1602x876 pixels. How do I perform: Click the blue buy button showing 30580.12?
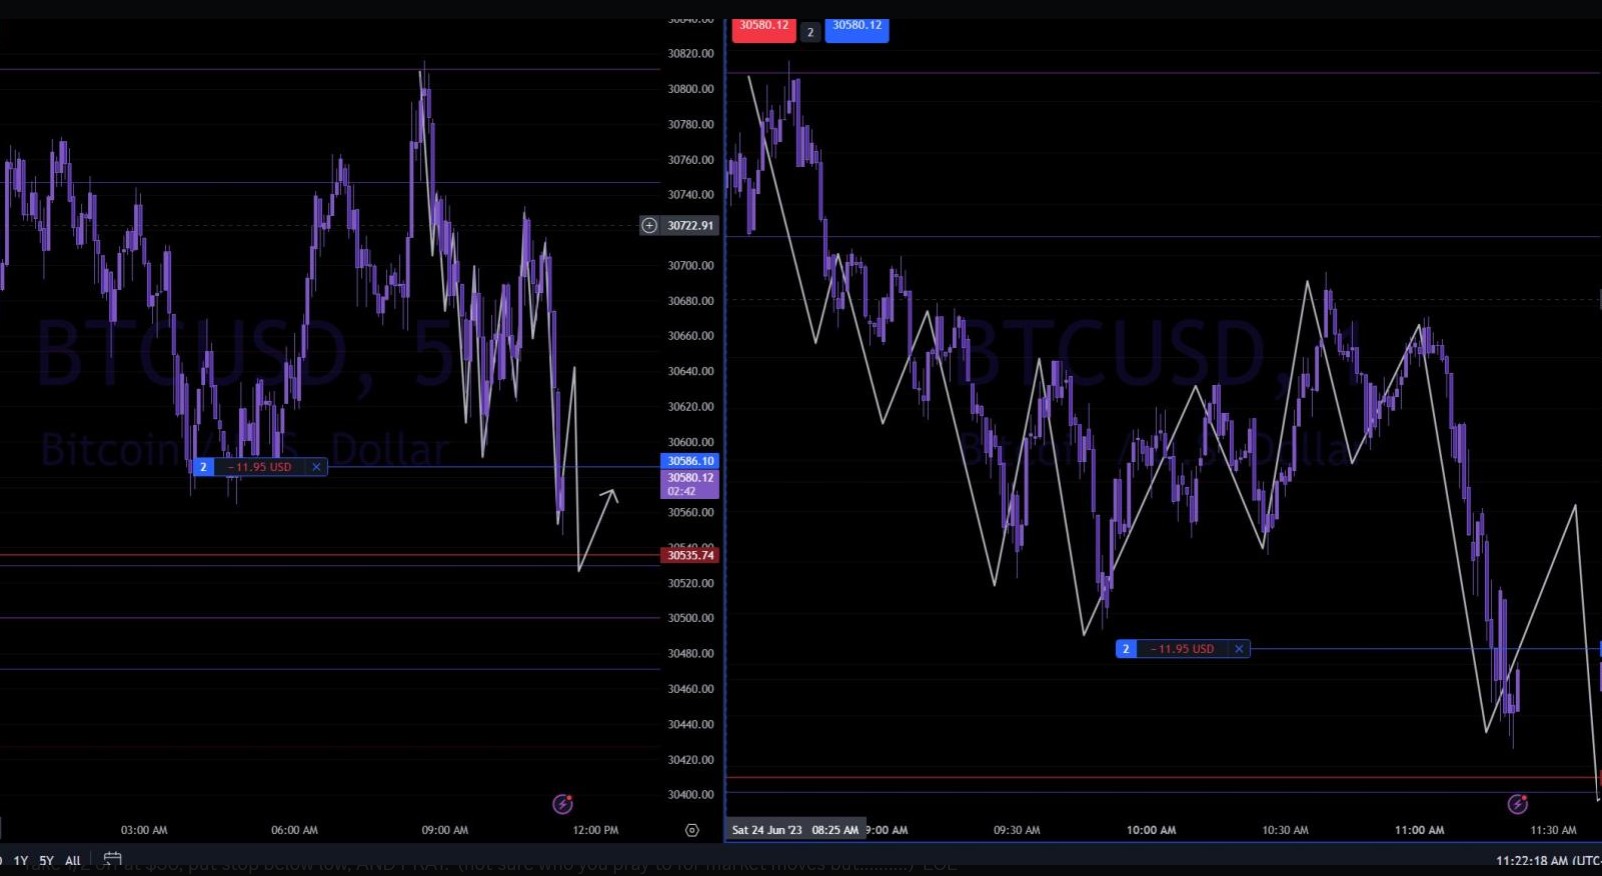click(x=857, y=29)
